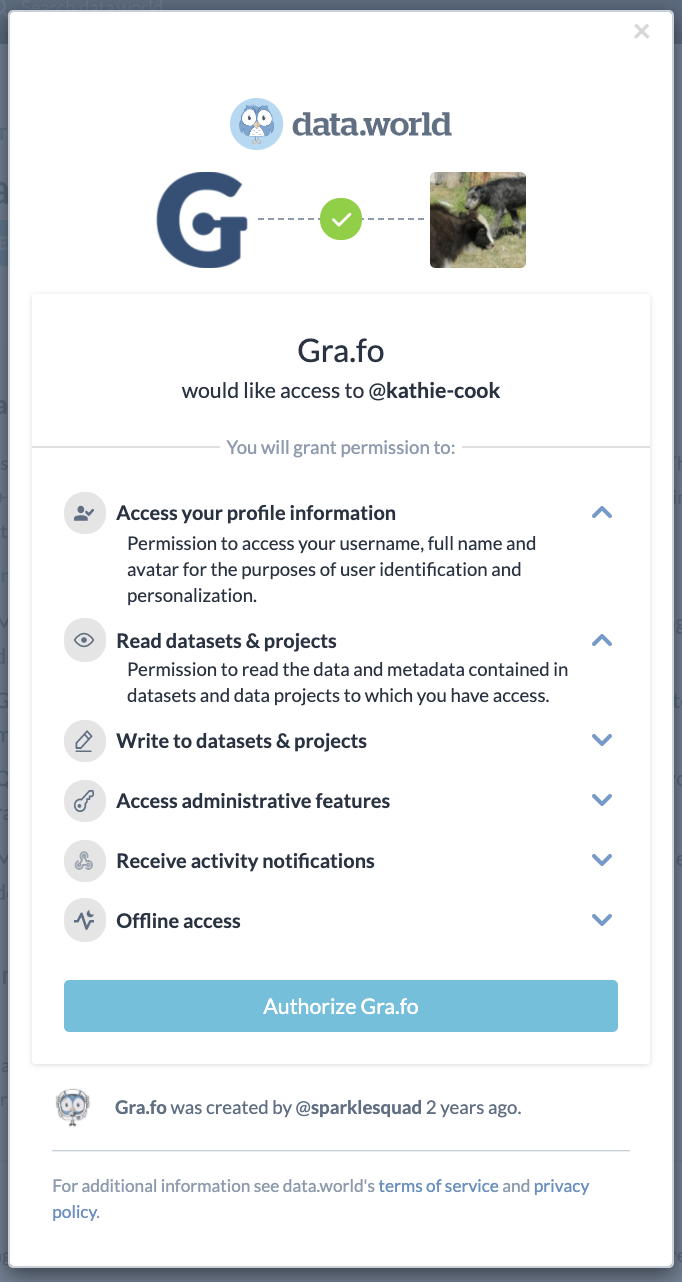Image resolution: width=682 pixels, height=1282 pixels.
Task: Click the pencil icon for Write datasets
Action: click(x=84, y=741)
